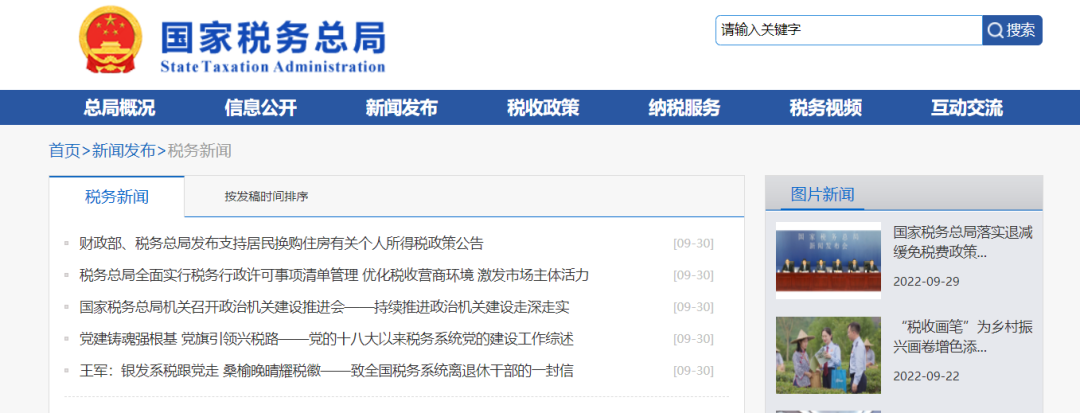
Task: Click the date 2022-09-29
Action: (x=926, y=282)
